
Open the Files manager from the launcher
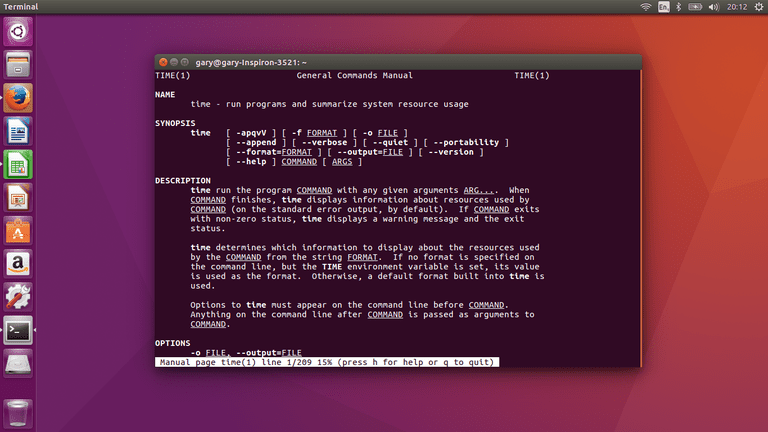[x=18, y=66]
